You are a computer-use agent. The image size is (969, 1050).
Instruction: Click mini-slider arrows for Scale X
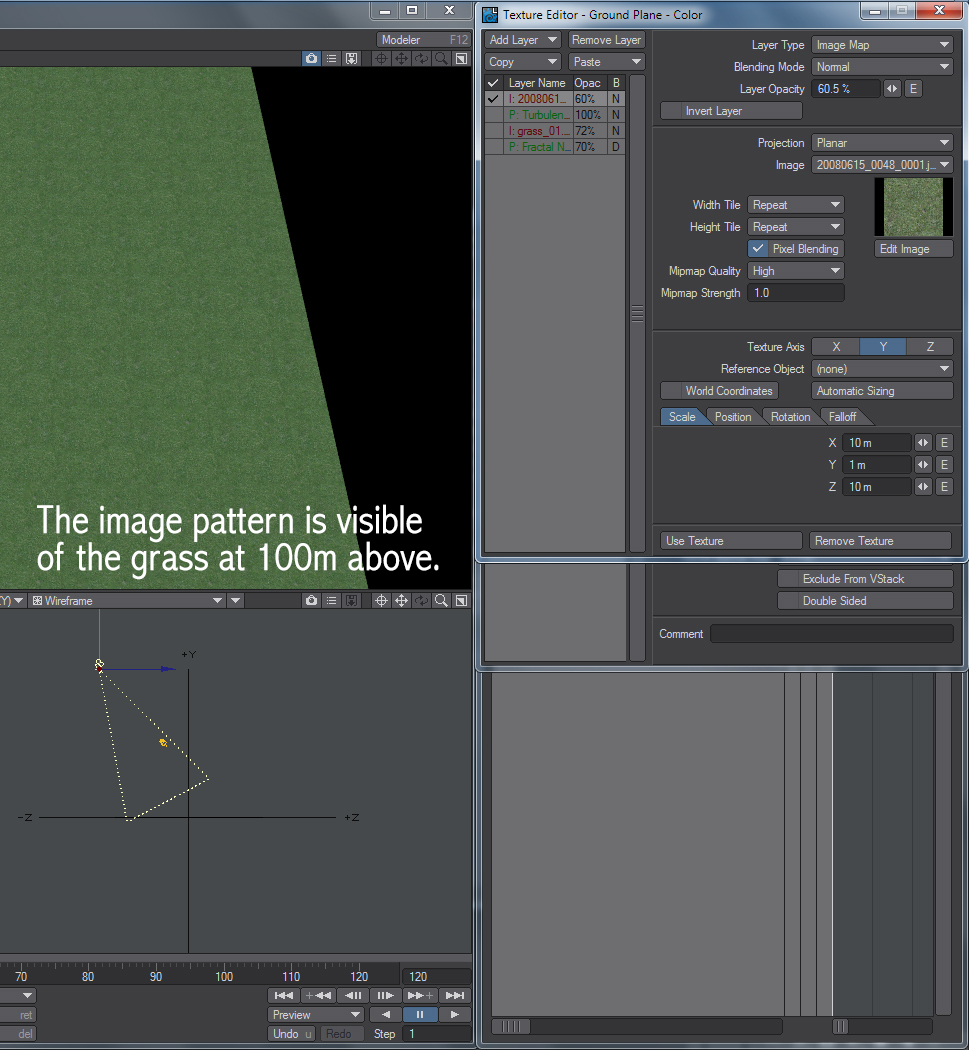(x=923, y=443)
